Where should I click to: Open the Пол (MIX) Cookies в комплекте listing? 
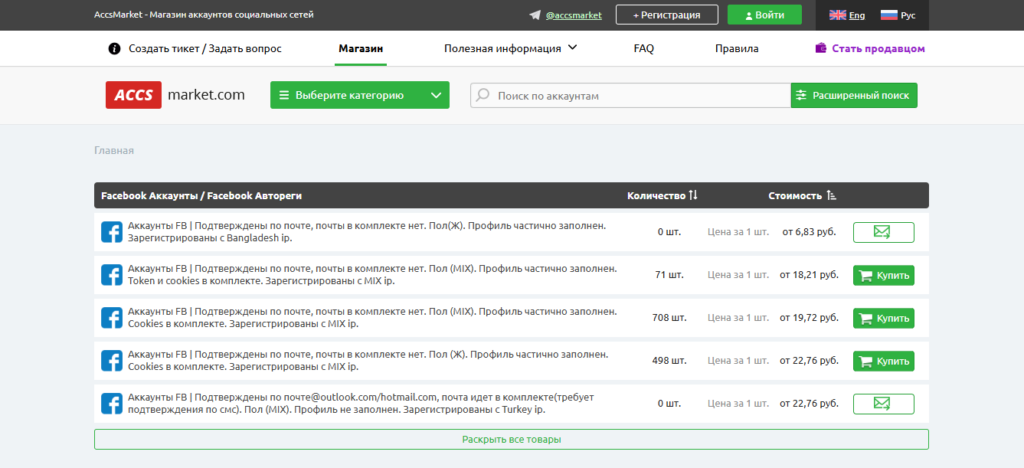pos(372,317)
